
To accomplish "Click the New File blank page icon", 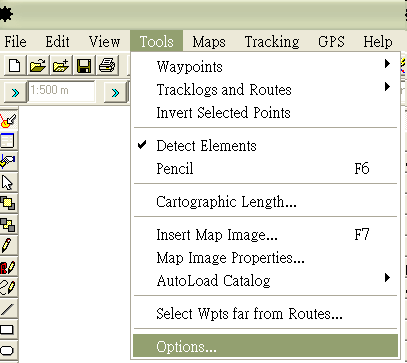I will click(x=15, y=65).
